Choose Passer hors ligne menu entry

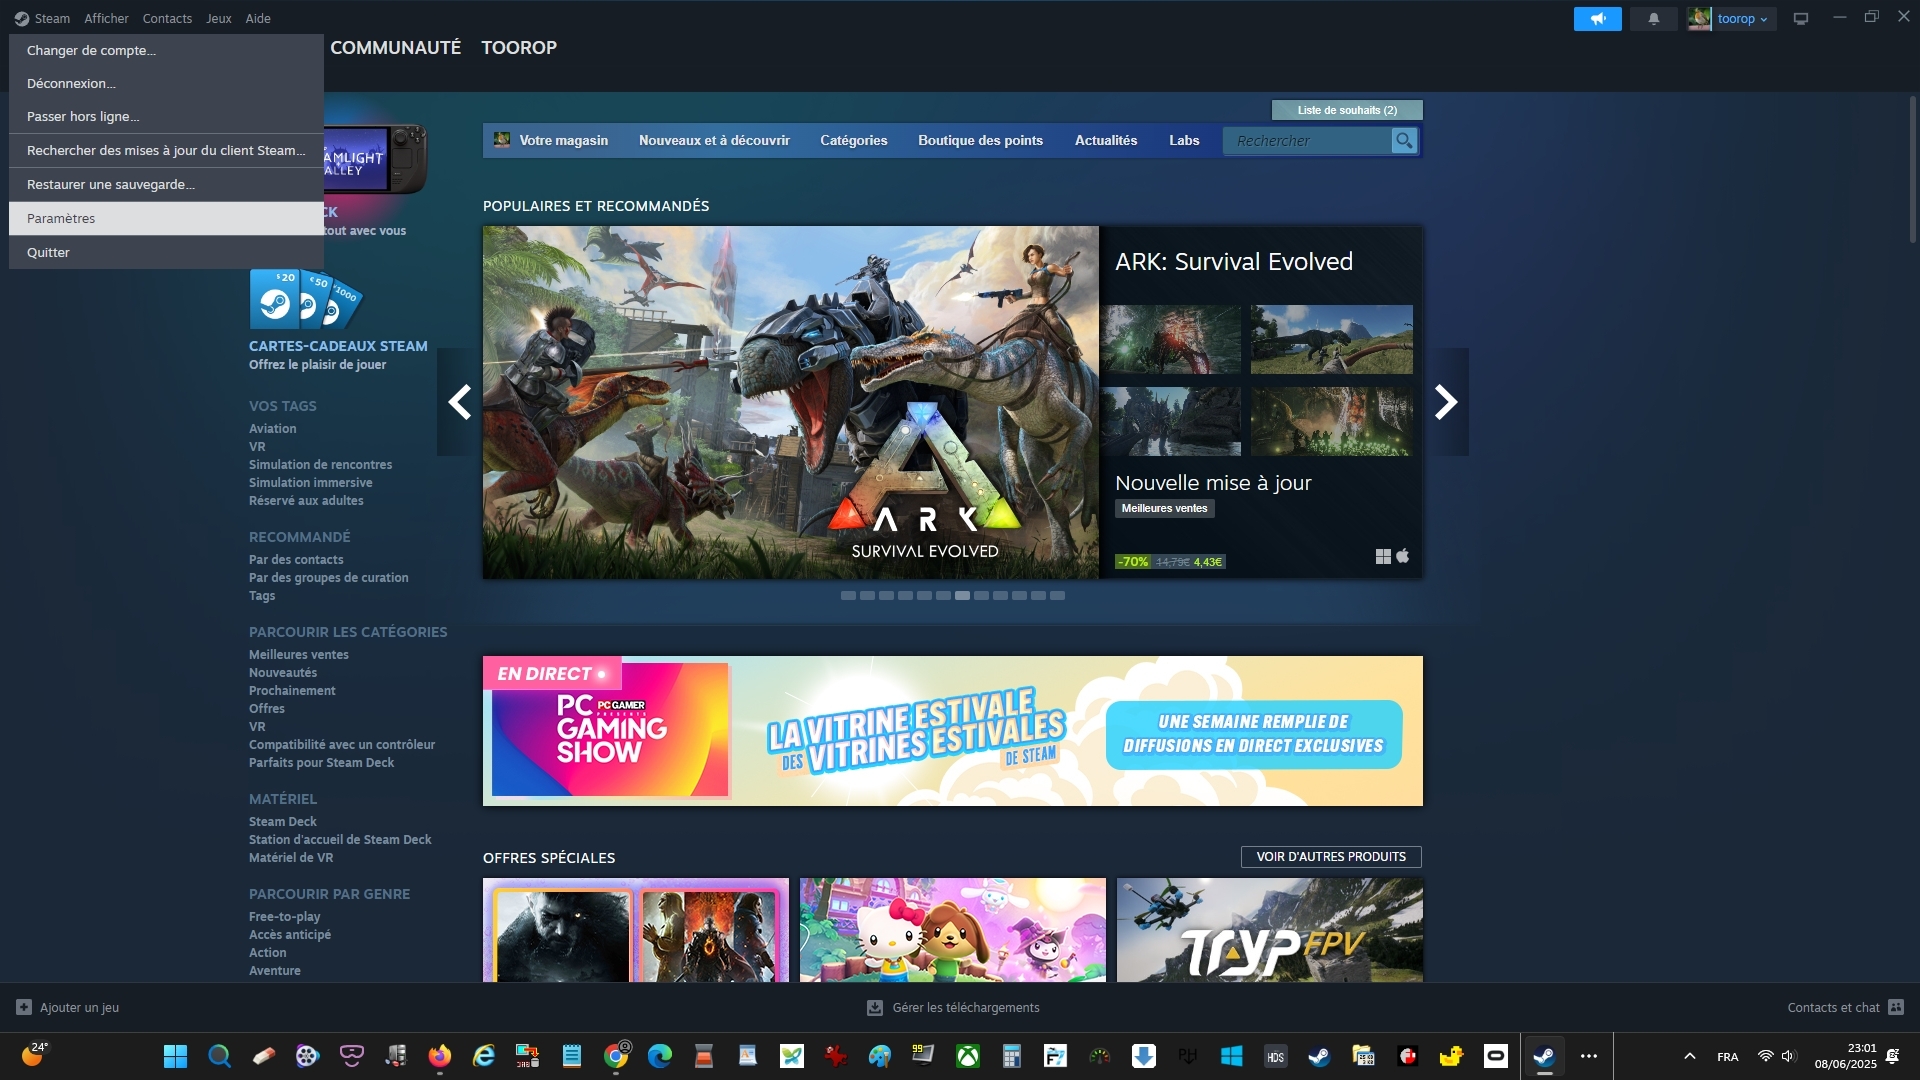83,117
